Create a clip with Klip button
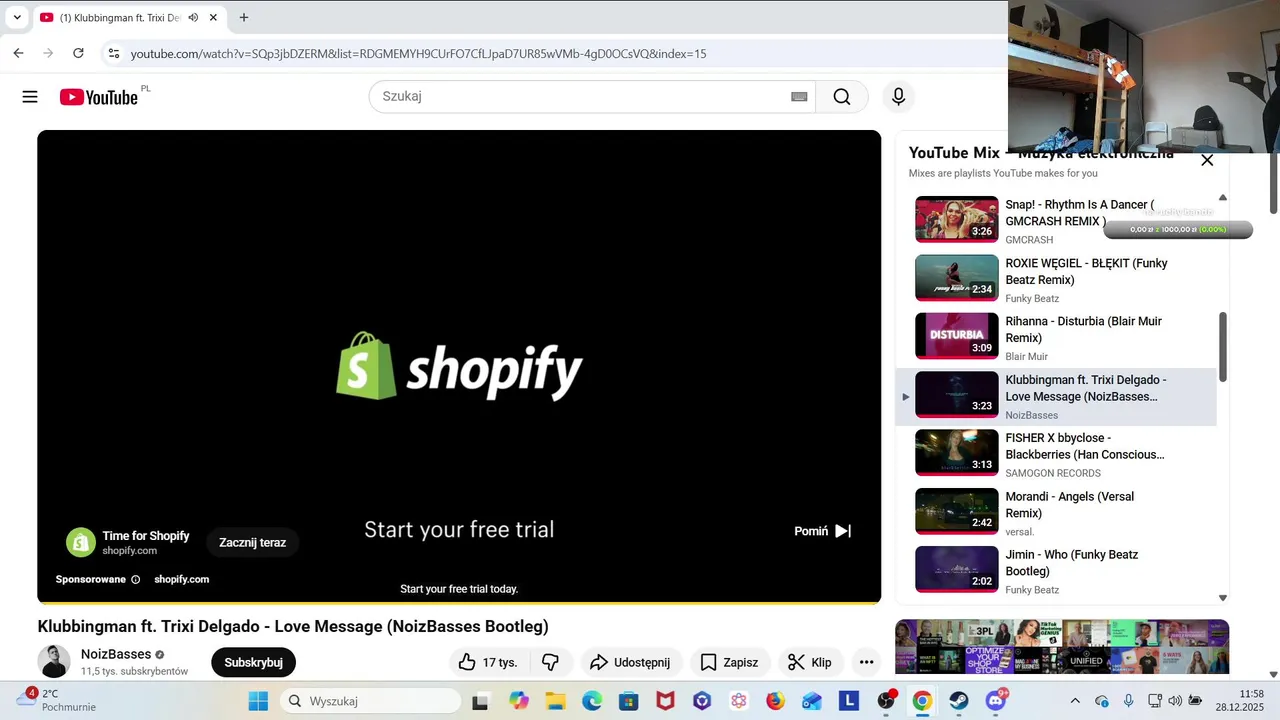 point(810,662)
